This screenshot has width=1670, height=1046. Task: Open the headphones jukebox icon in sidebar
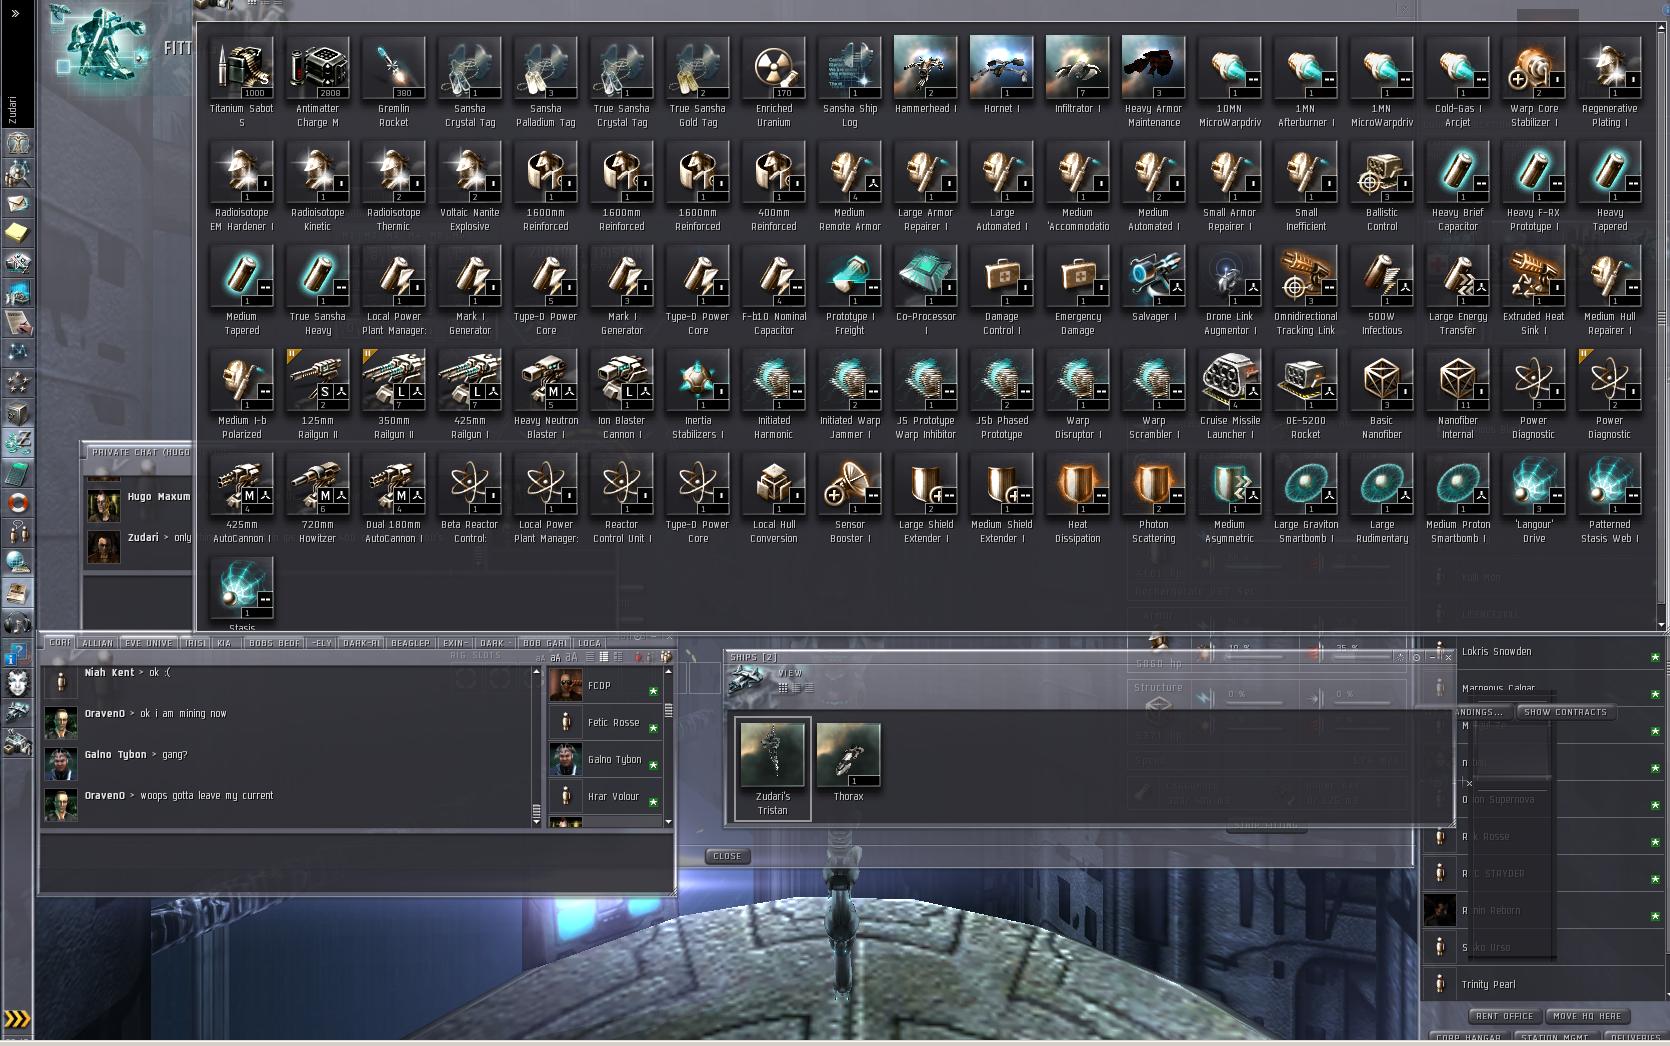(x=17, y=624)
